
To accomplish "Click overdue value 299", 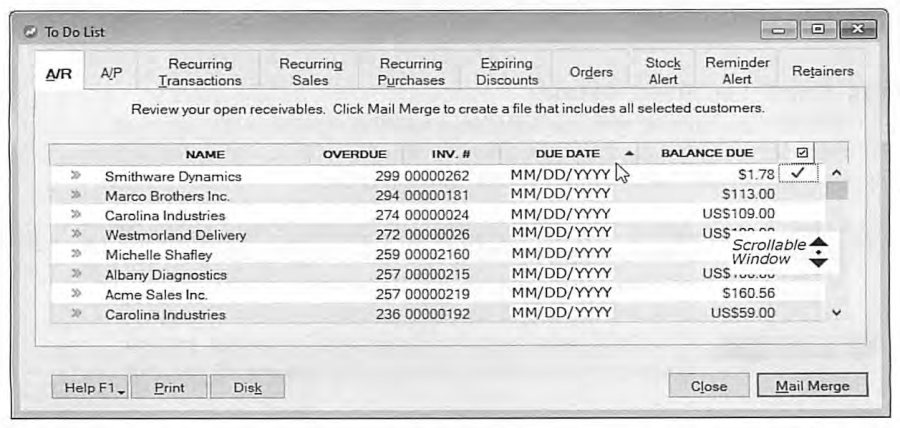I will click(389, 177).
